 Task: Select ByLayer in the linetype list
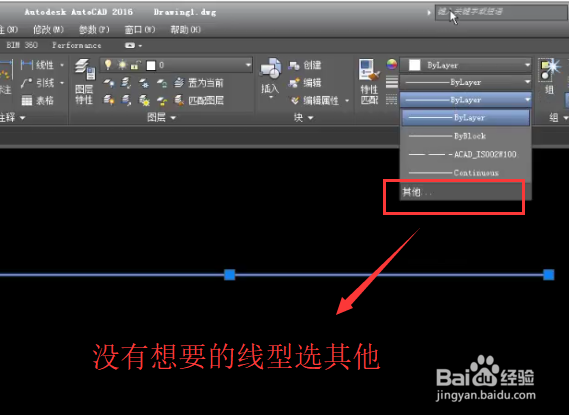(466, 118)
